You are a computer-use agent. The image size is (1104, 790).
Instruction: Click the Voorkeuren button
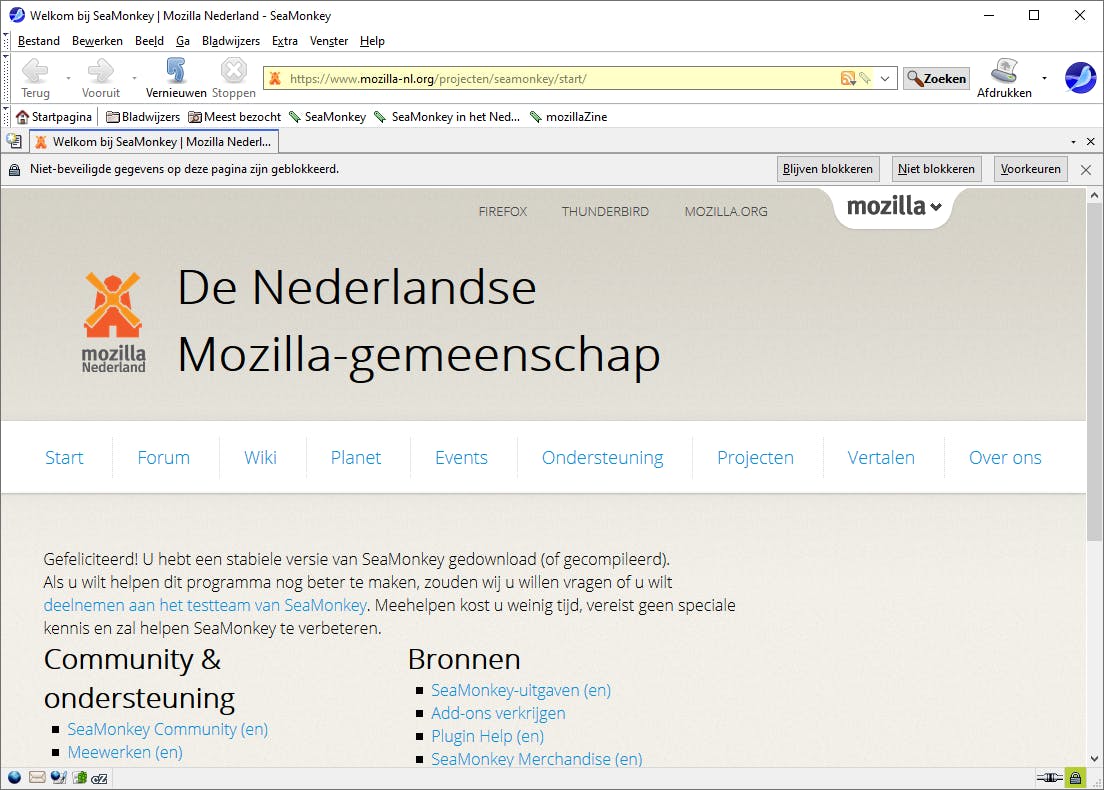click(x=1031, y=169)
